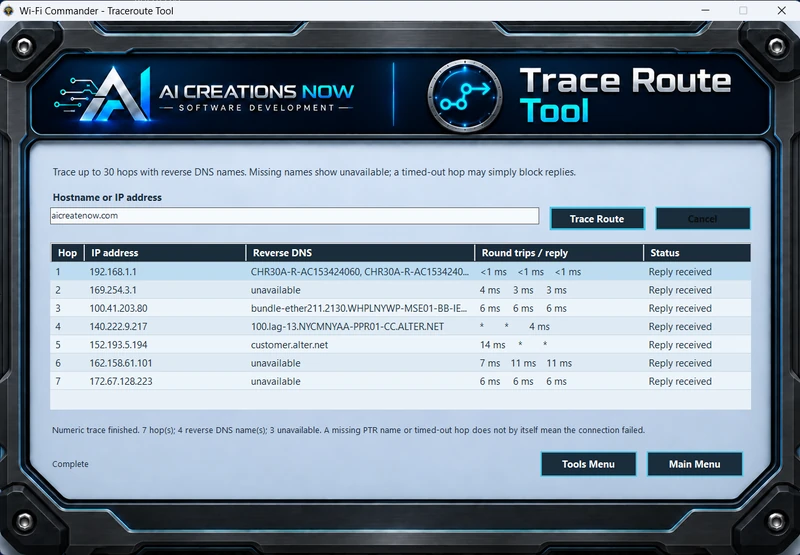Open the Tools Menu
Viewport: 800px width, 555px height.
click(588, 464)
